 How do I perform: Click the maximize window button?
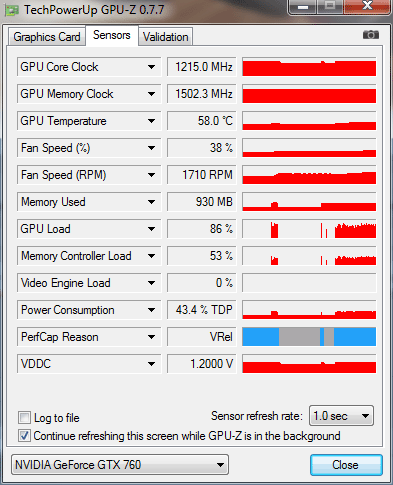click(x=330, y=6)
